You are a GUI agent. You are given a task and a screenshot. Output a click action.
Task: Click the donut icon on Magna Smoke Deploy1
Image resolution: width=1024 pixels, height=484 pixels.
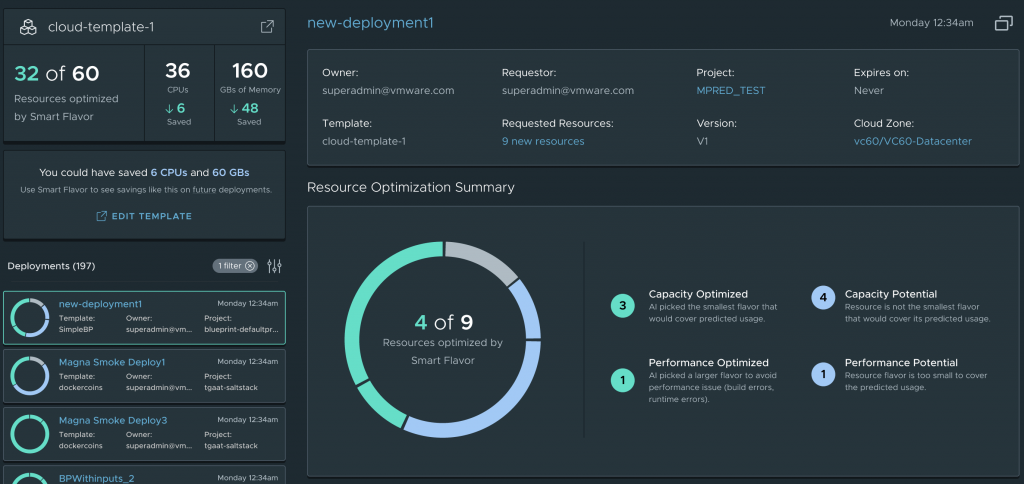tap(29, 375)
